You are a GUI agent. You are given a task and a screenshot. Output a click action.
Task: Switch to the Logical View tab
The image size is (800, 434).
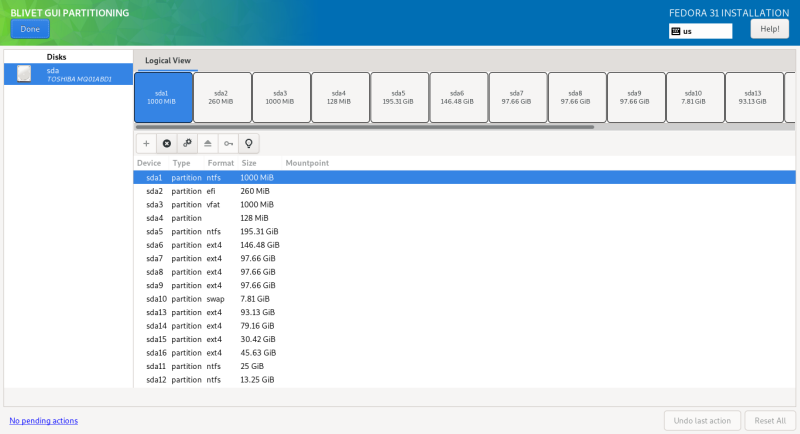coord(167,60)
